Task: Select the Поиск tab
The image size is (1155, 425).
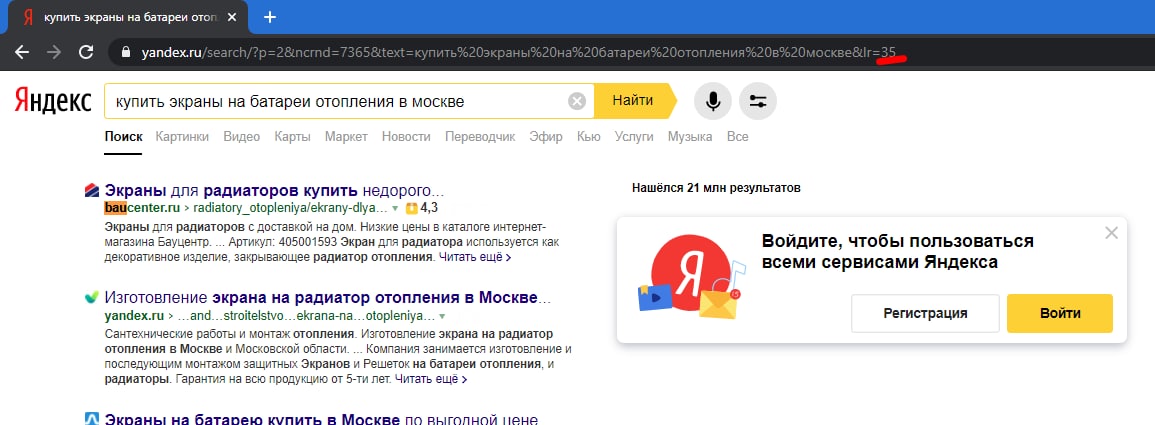Action: (123, 137)
